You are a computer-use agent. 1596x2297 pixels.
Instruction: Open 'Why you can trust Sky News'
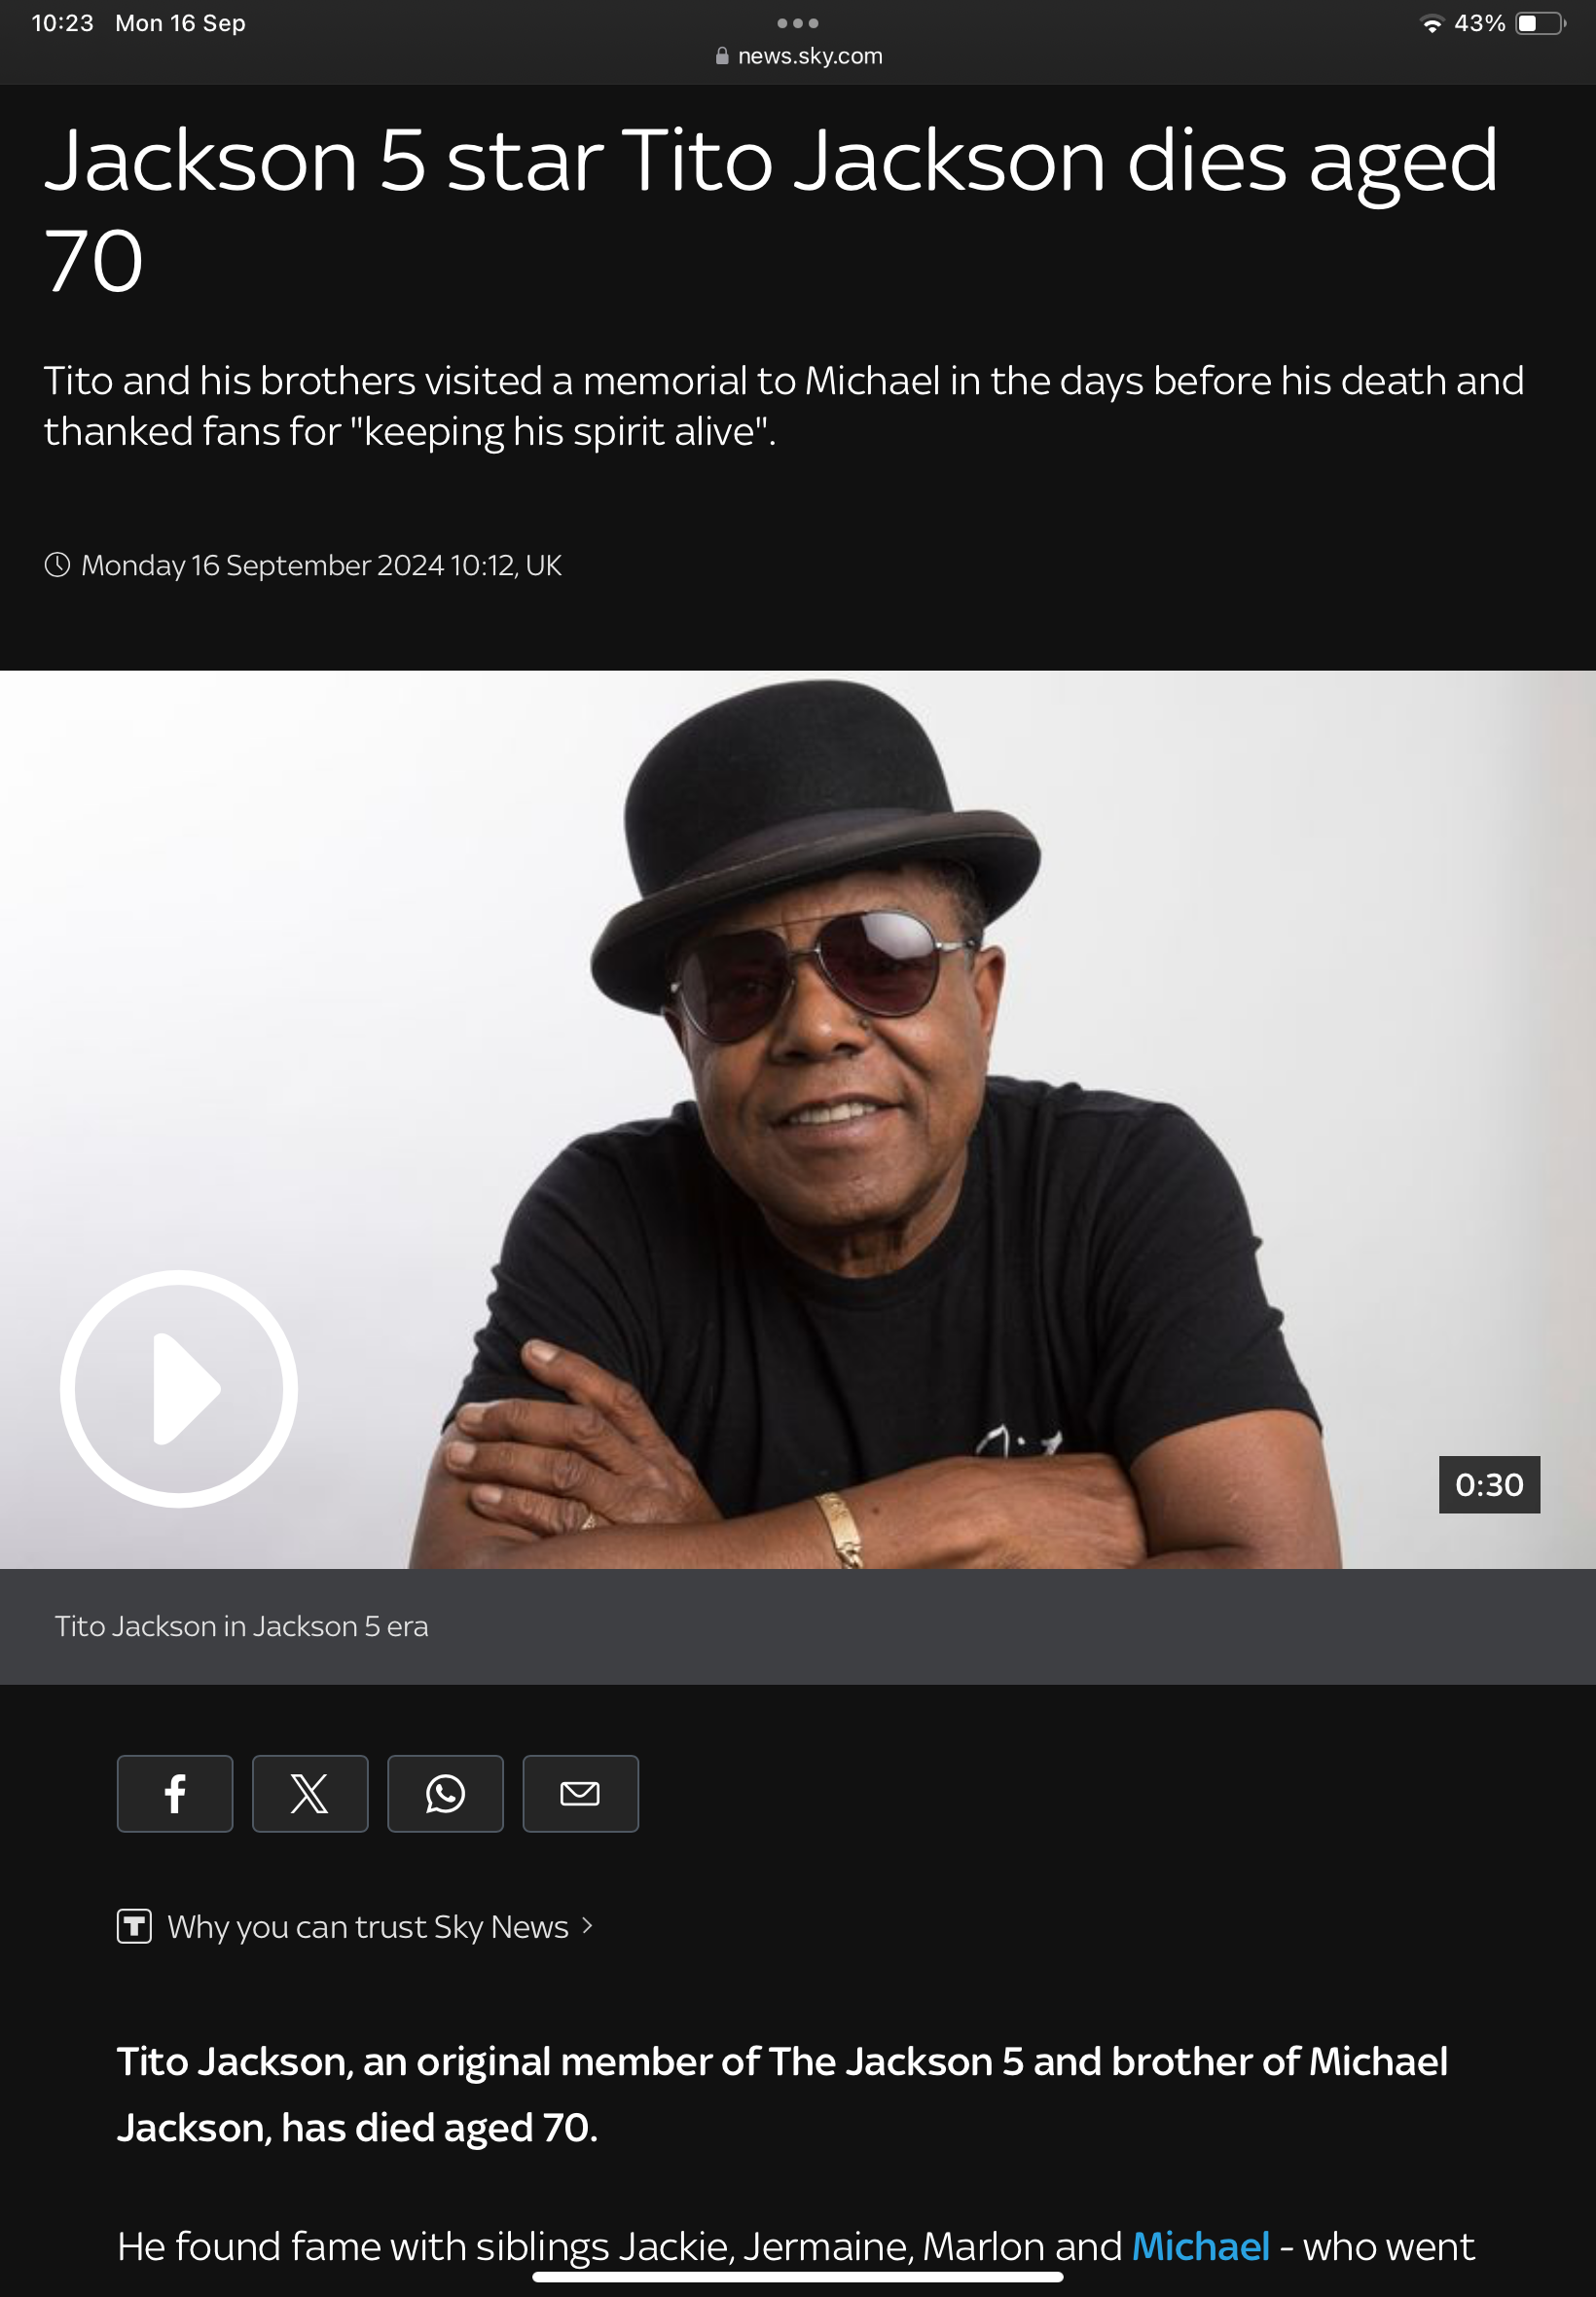coord(367,1927)
